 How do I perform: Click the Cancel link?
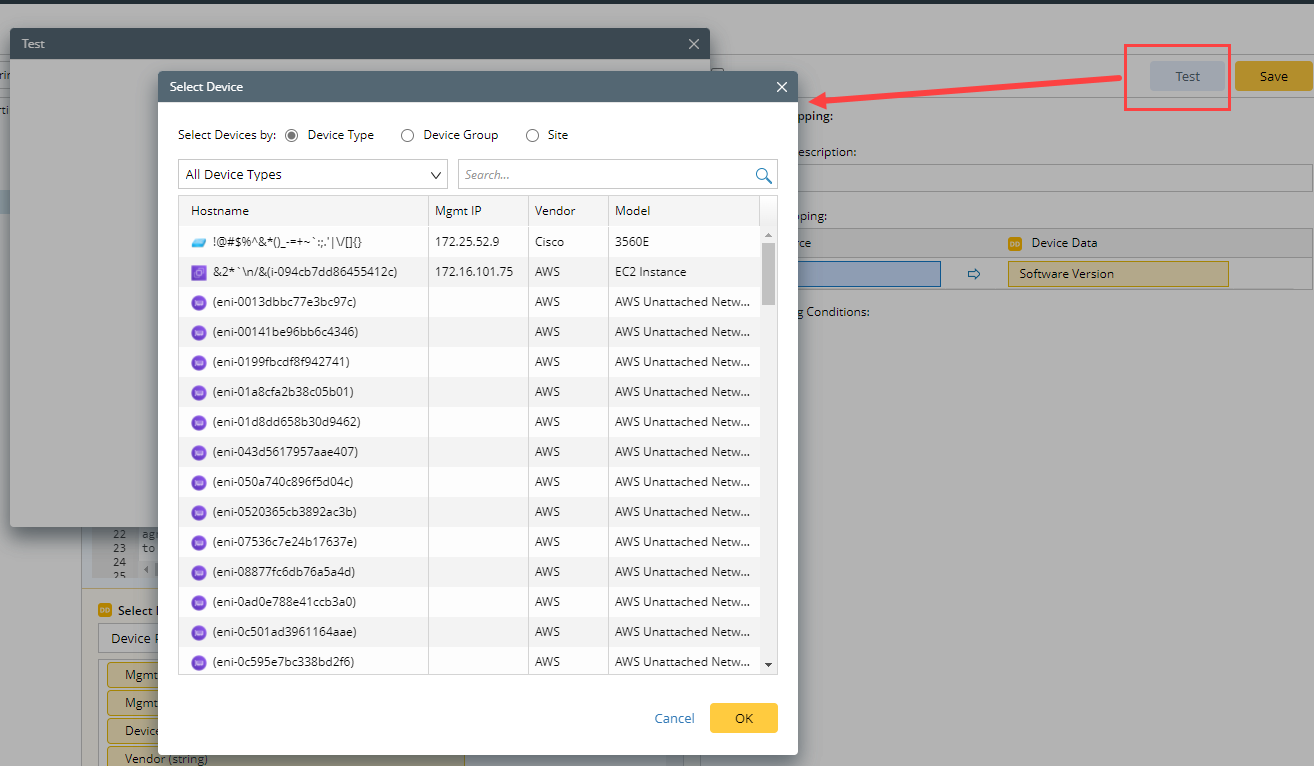[674, 718]
